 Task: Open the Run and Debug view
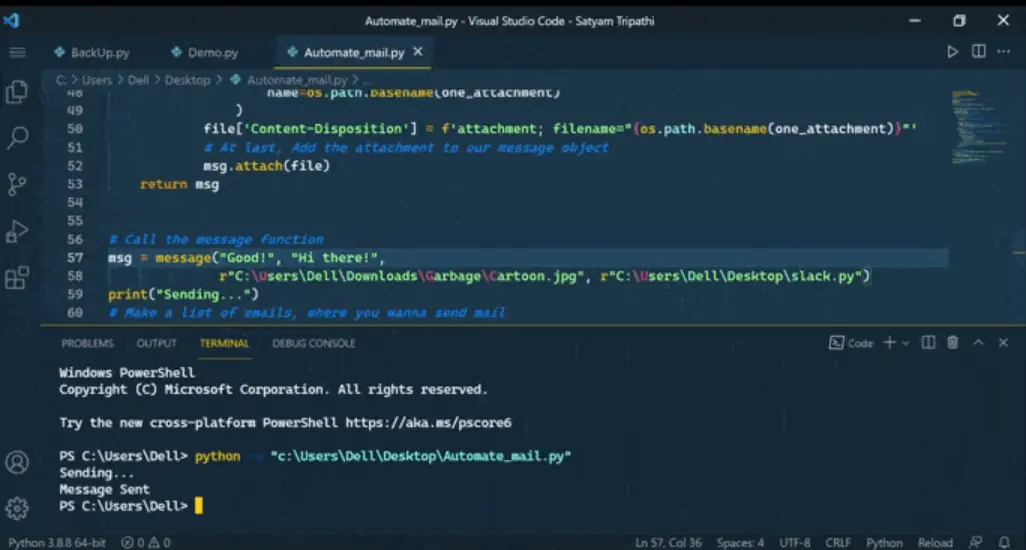[x=17, y=231]
